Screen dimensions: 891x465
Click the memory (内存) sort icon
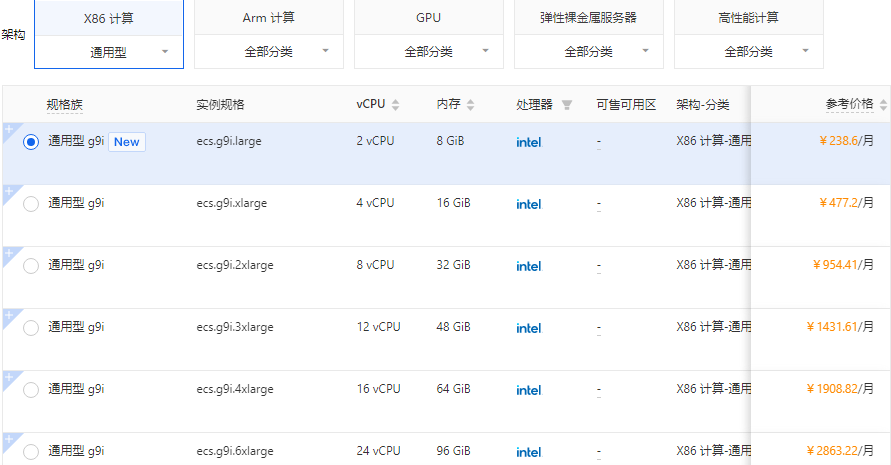pos(470,105)
